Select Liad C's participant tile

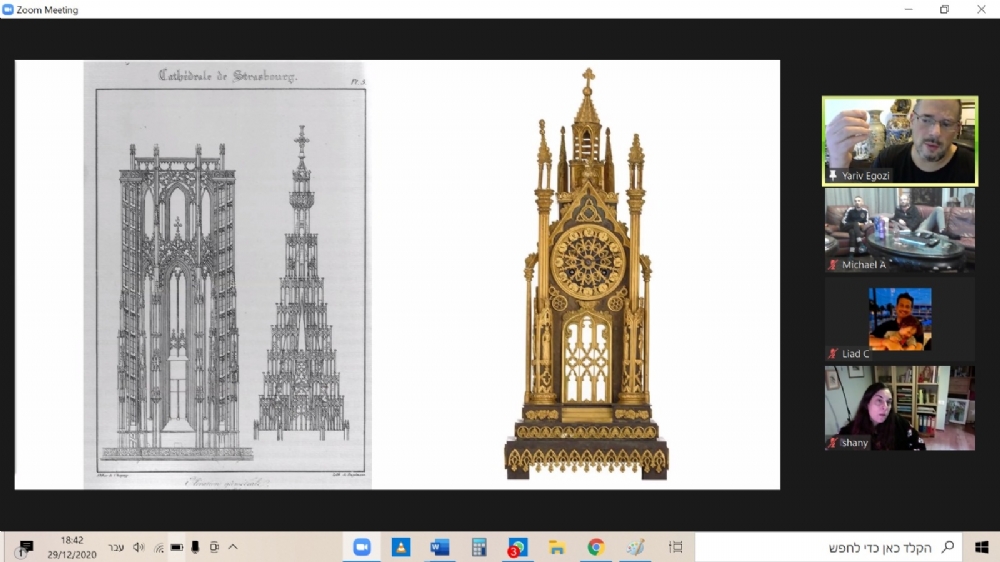pyautogui.click(x=900, y=319)
